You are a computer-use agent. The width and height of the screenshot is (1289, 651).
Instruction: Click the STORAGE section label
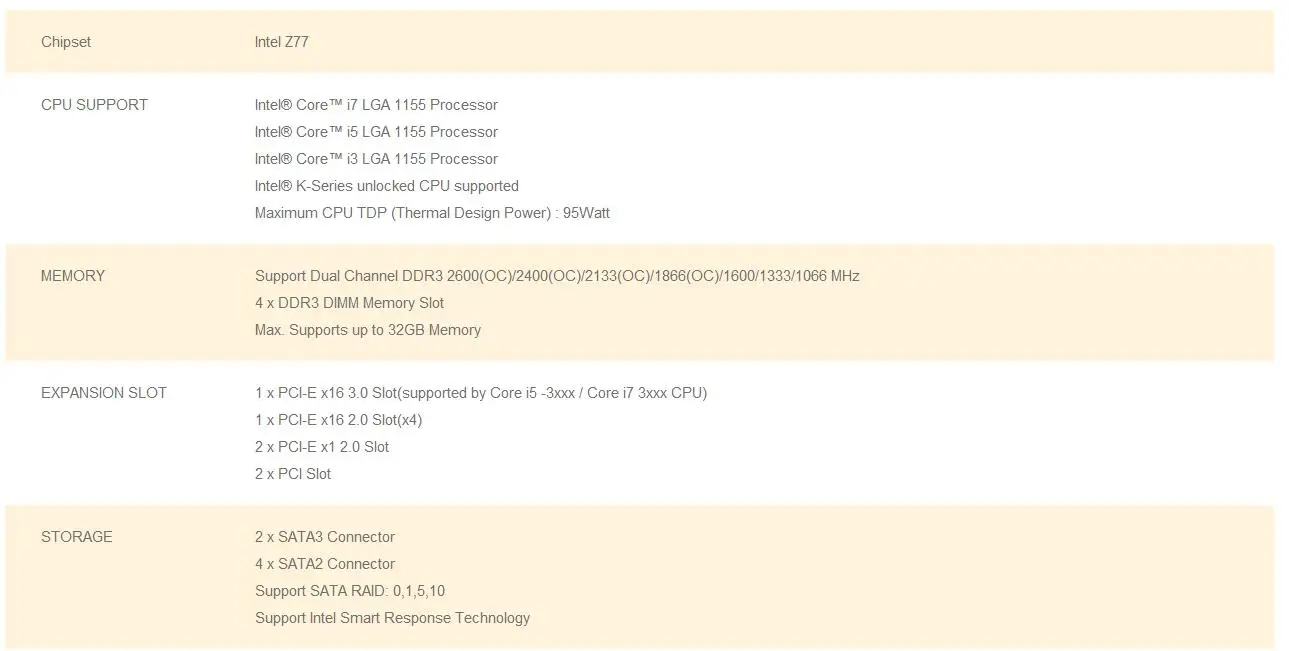[x=77, y=537]
